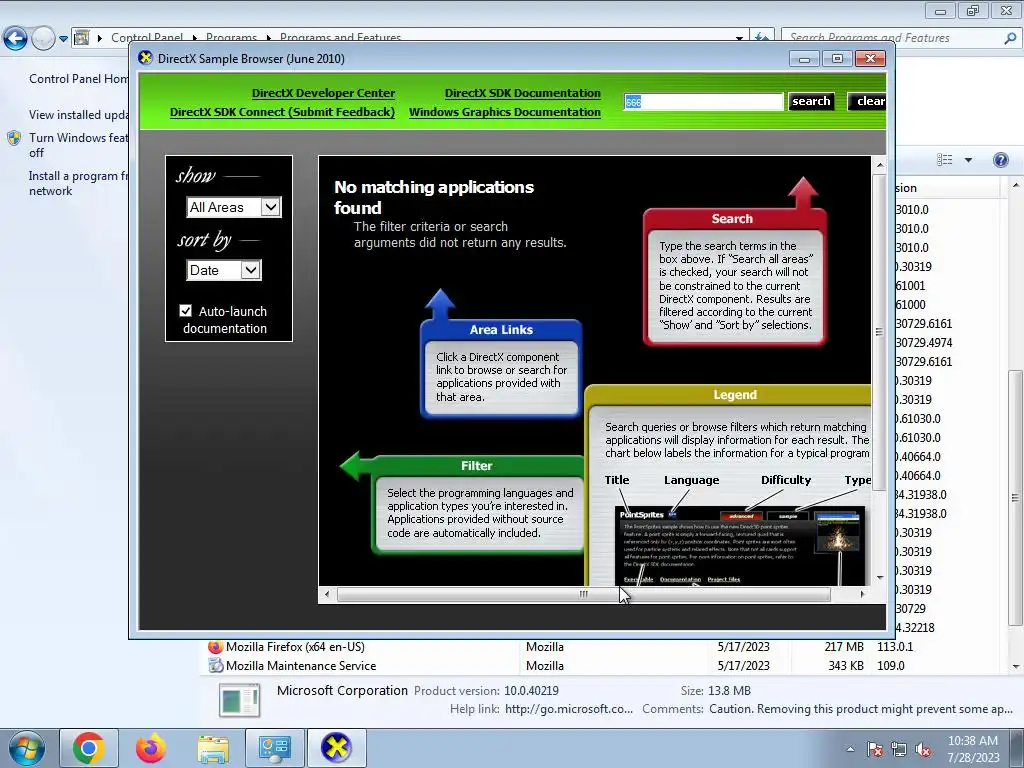Click the Programs and Features breadcrumb
Image resolution: width=1024 pixels, height=768 pixels.
pos(340,37)
